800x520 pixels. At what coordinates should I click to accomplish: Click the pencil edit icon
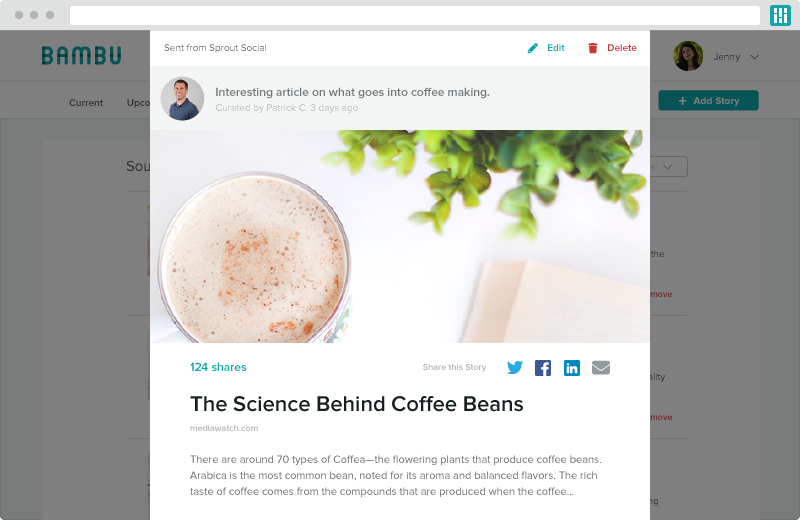tap(533, 48)
